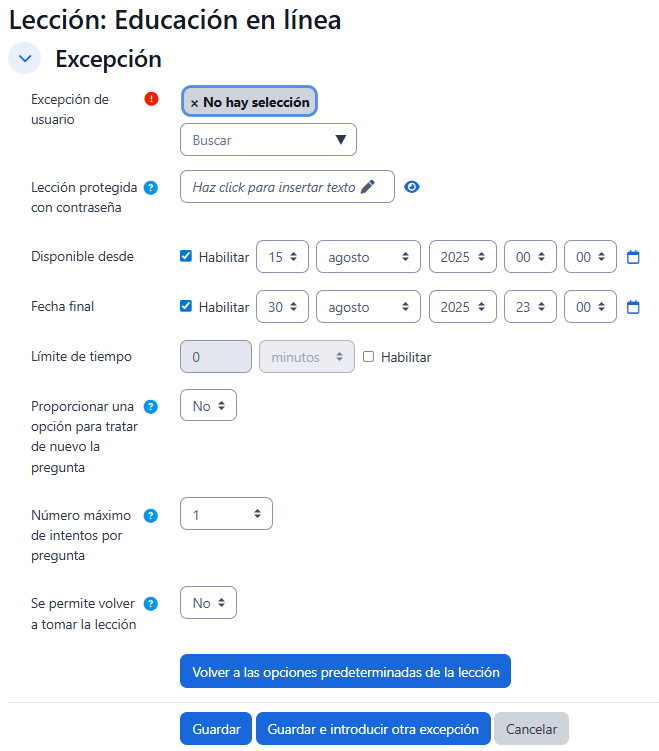Open help for Número máximo de intentos
The width and height of the screenshot is (659, 751).
point(151,516)
